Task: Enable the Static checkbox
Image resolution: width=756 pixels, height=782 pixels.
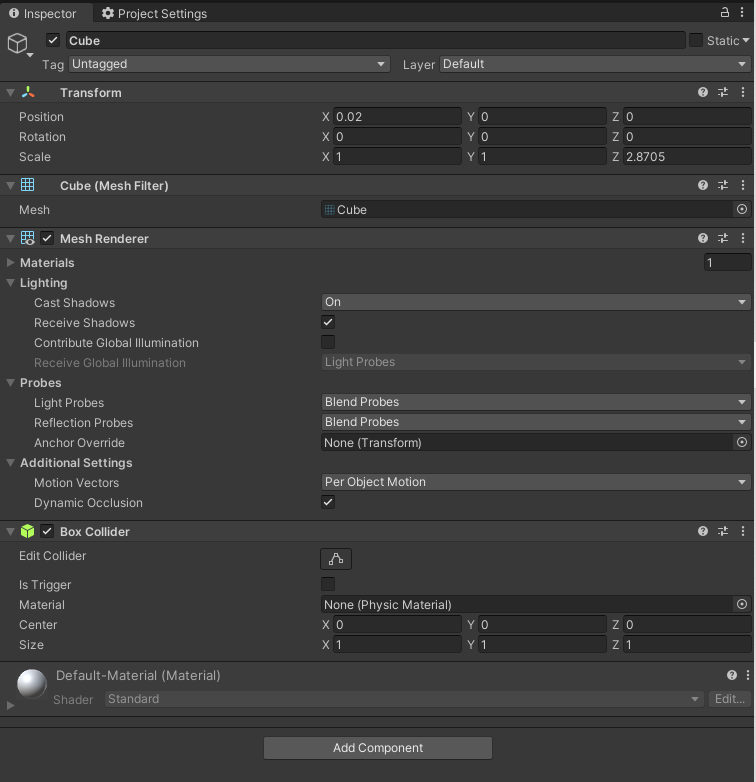Action: [696, 40]
